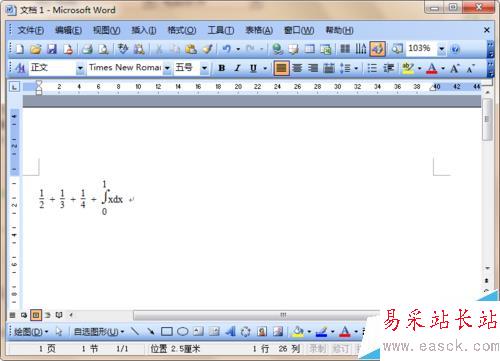Image resolution: width=500 pixels, height=361 pixels.
Task: Paste clipboard contents
Action: point(191,49)
